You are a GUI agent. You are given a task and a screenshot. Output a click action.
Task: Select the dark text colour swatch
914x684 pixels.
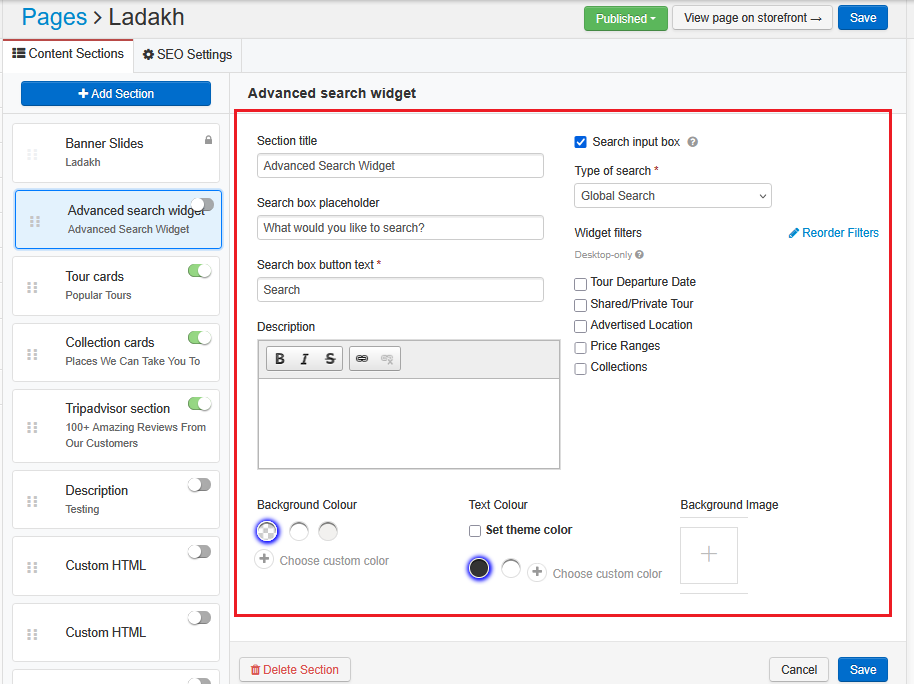click(x=479, y=568)
